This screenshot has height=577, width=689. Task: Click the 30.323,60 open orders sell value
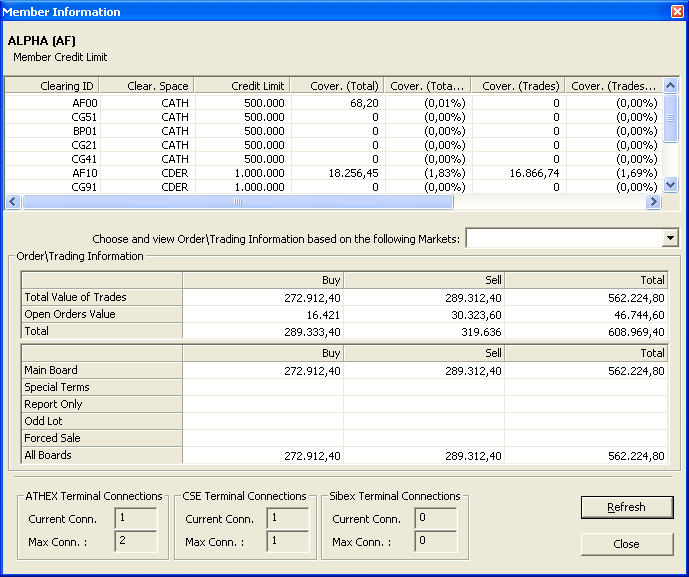[x=476, y=315]
